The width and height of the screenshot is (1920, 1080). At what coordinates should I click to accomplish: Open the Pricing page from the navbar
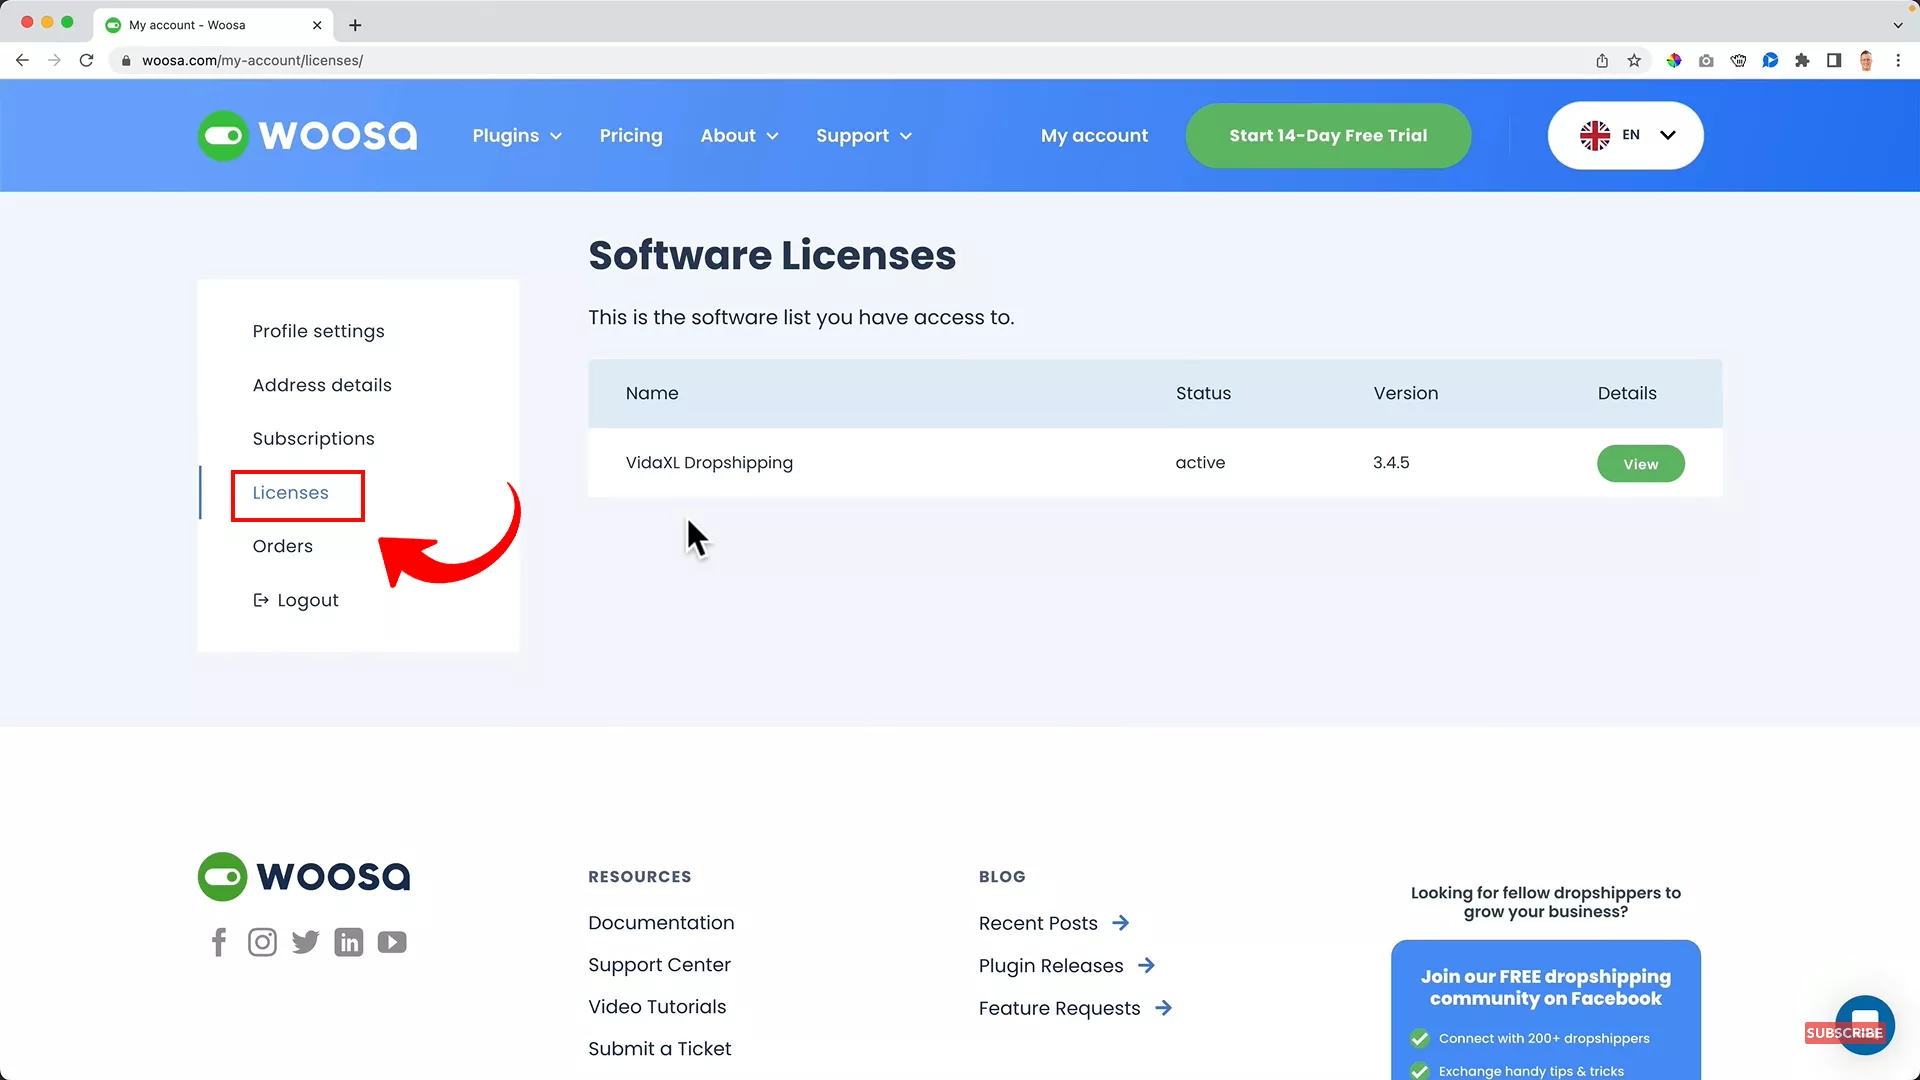(631, 135)
